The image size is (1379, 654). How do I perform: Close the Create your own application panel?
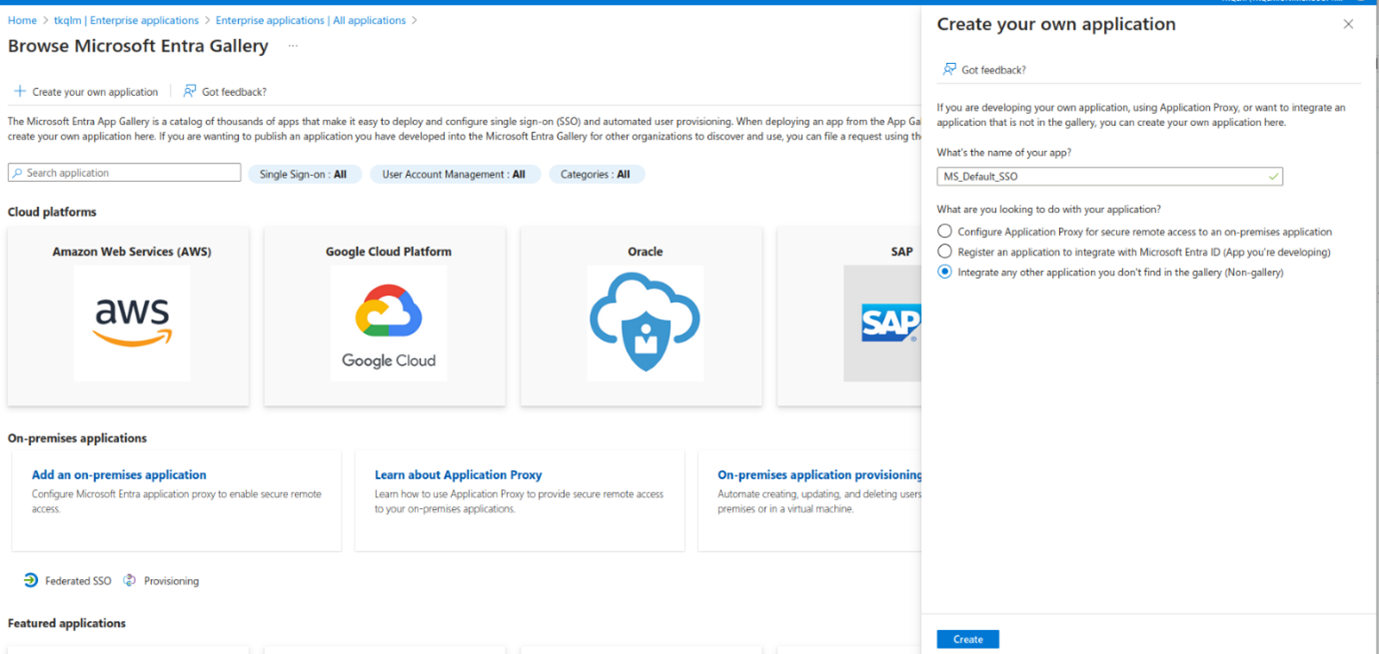point(1348,24)
